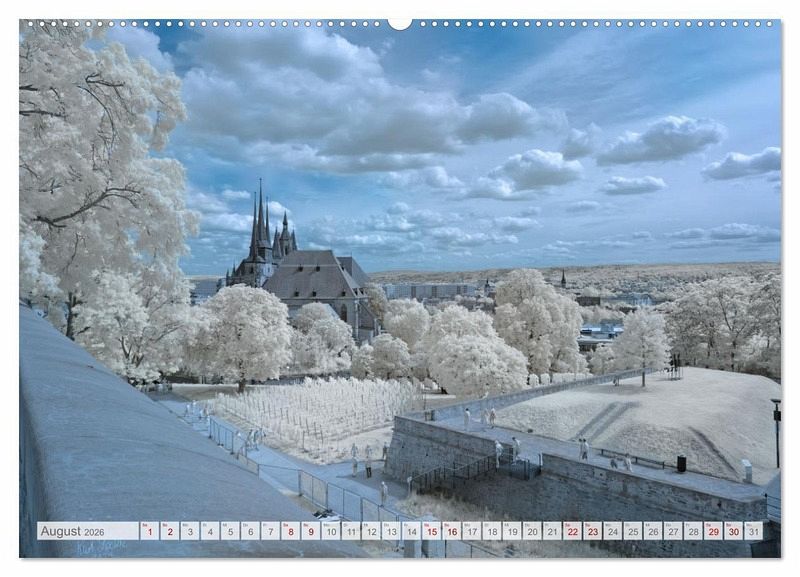Click the black street lamp at right edge

(x=776, y=430)
